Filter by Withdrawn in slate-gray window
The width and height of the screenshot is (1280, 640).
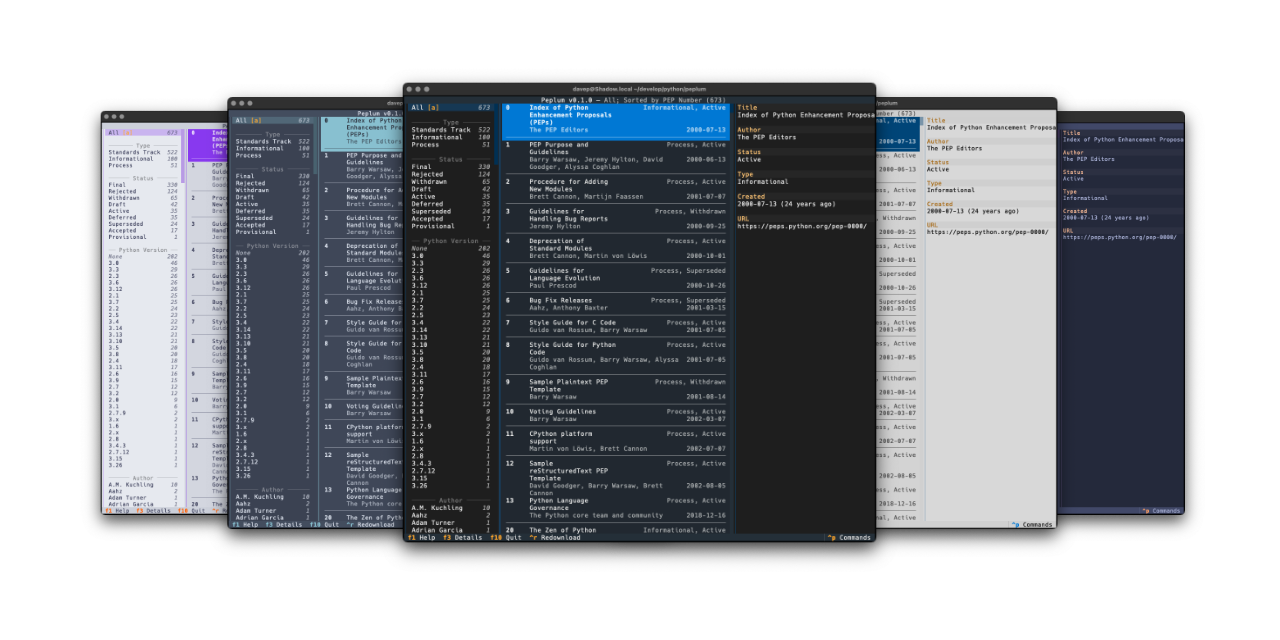pyautogui.click(x=272, y=190)
